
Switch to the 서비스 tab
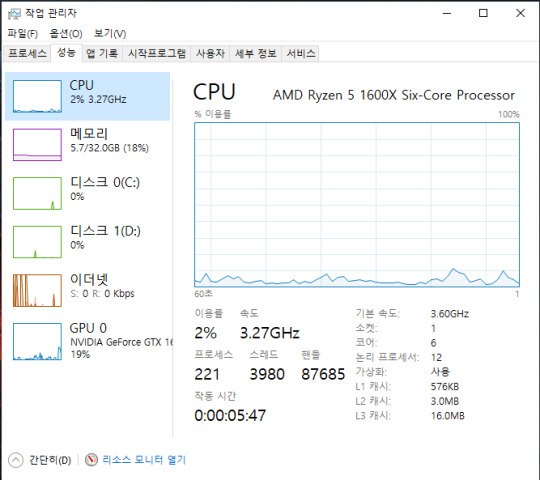click(x=301, y=54)
